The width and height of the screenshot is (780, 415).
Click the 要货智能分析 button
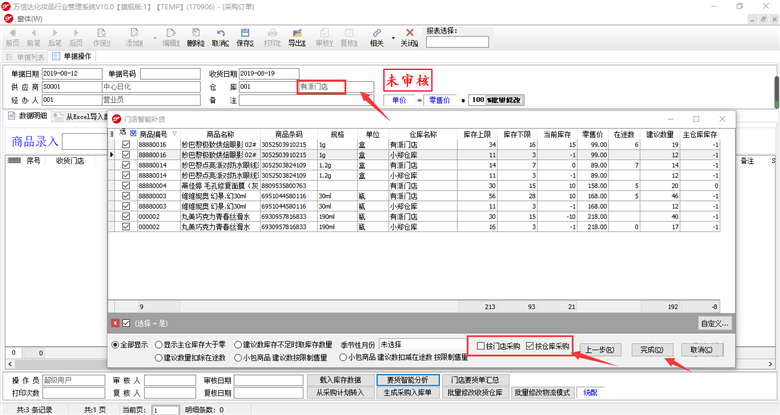[408, 380]
